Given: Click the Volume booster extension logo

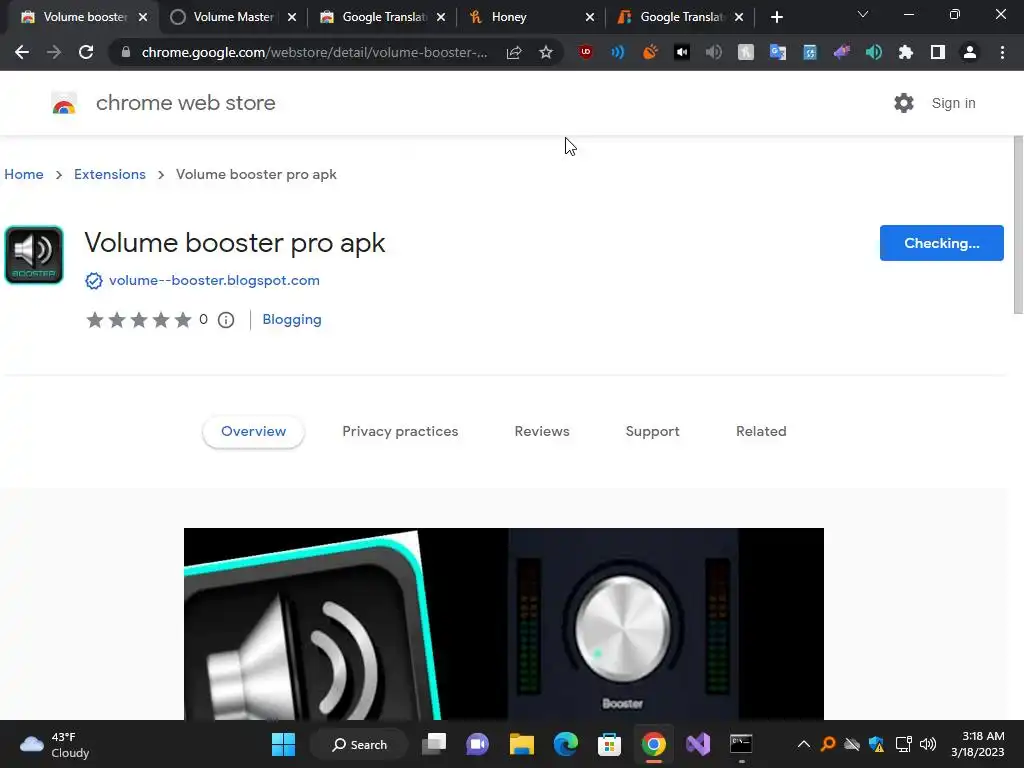Looking at the screenshot, I should point(34,255).
